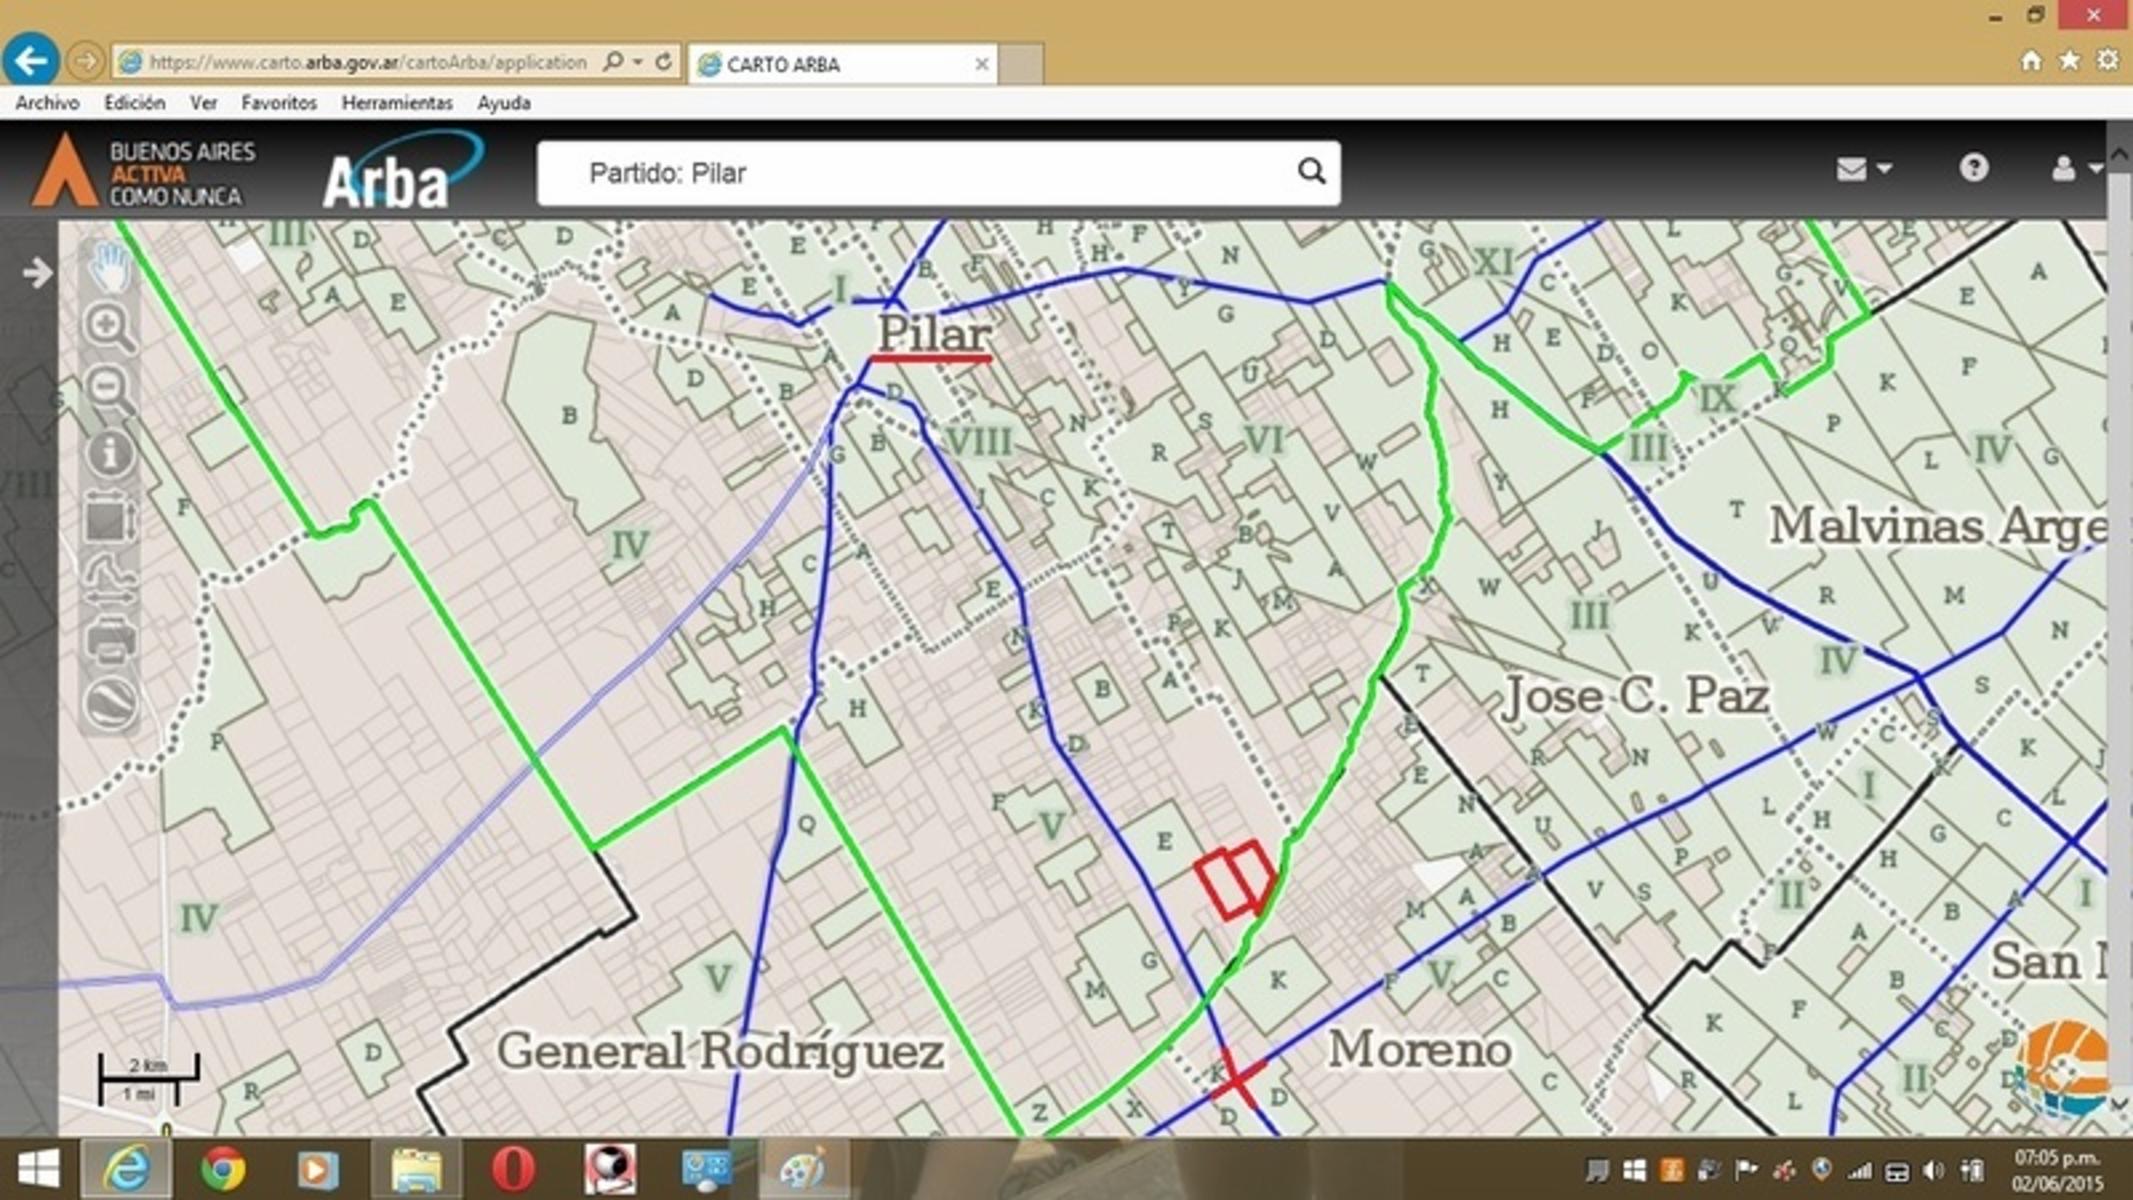Choose the measure area tool
This screenshot has width=2133, height=1200.
pos(109,520)
